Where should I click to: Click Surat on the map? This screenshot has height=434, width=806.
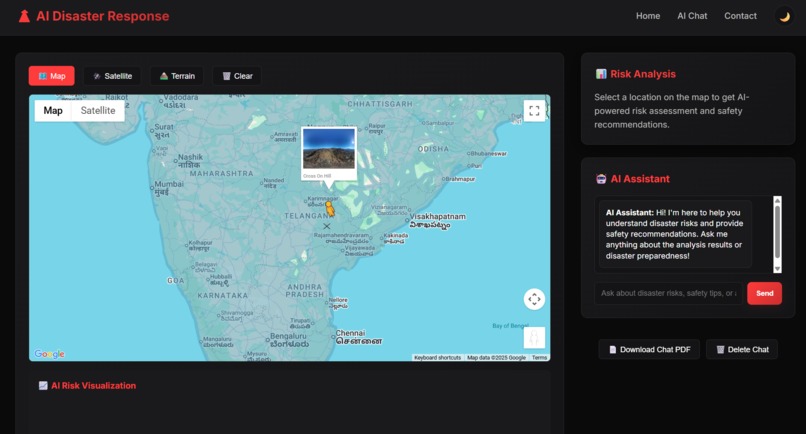(x=164, y=131)
